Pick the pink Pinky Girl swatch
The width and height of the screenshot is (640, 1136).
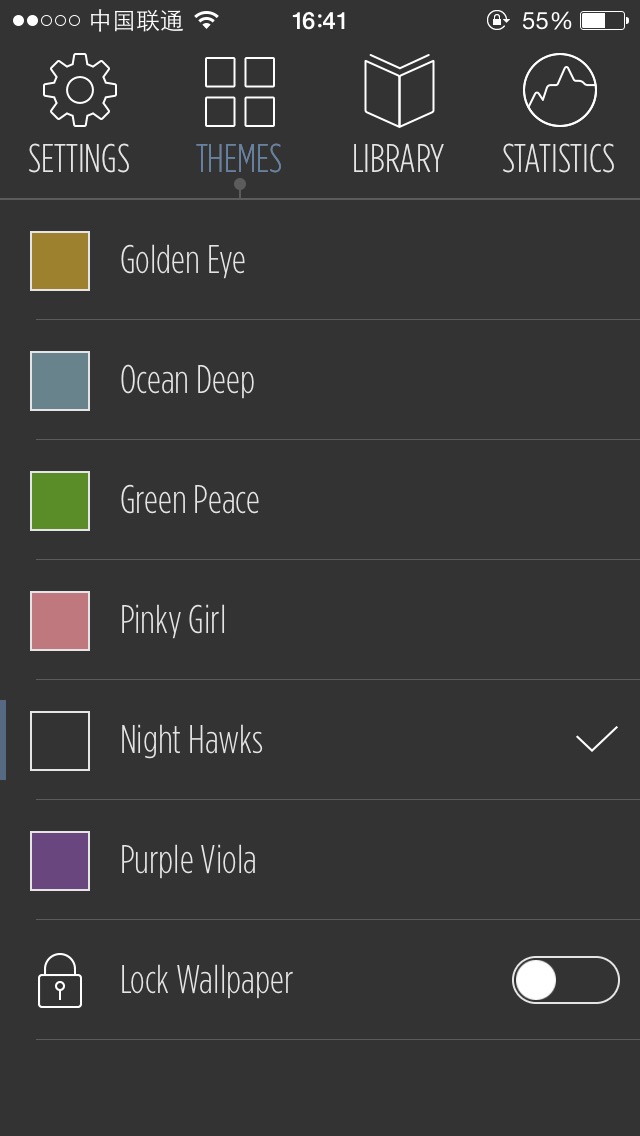pyautogui.click(x=60, y=621)
